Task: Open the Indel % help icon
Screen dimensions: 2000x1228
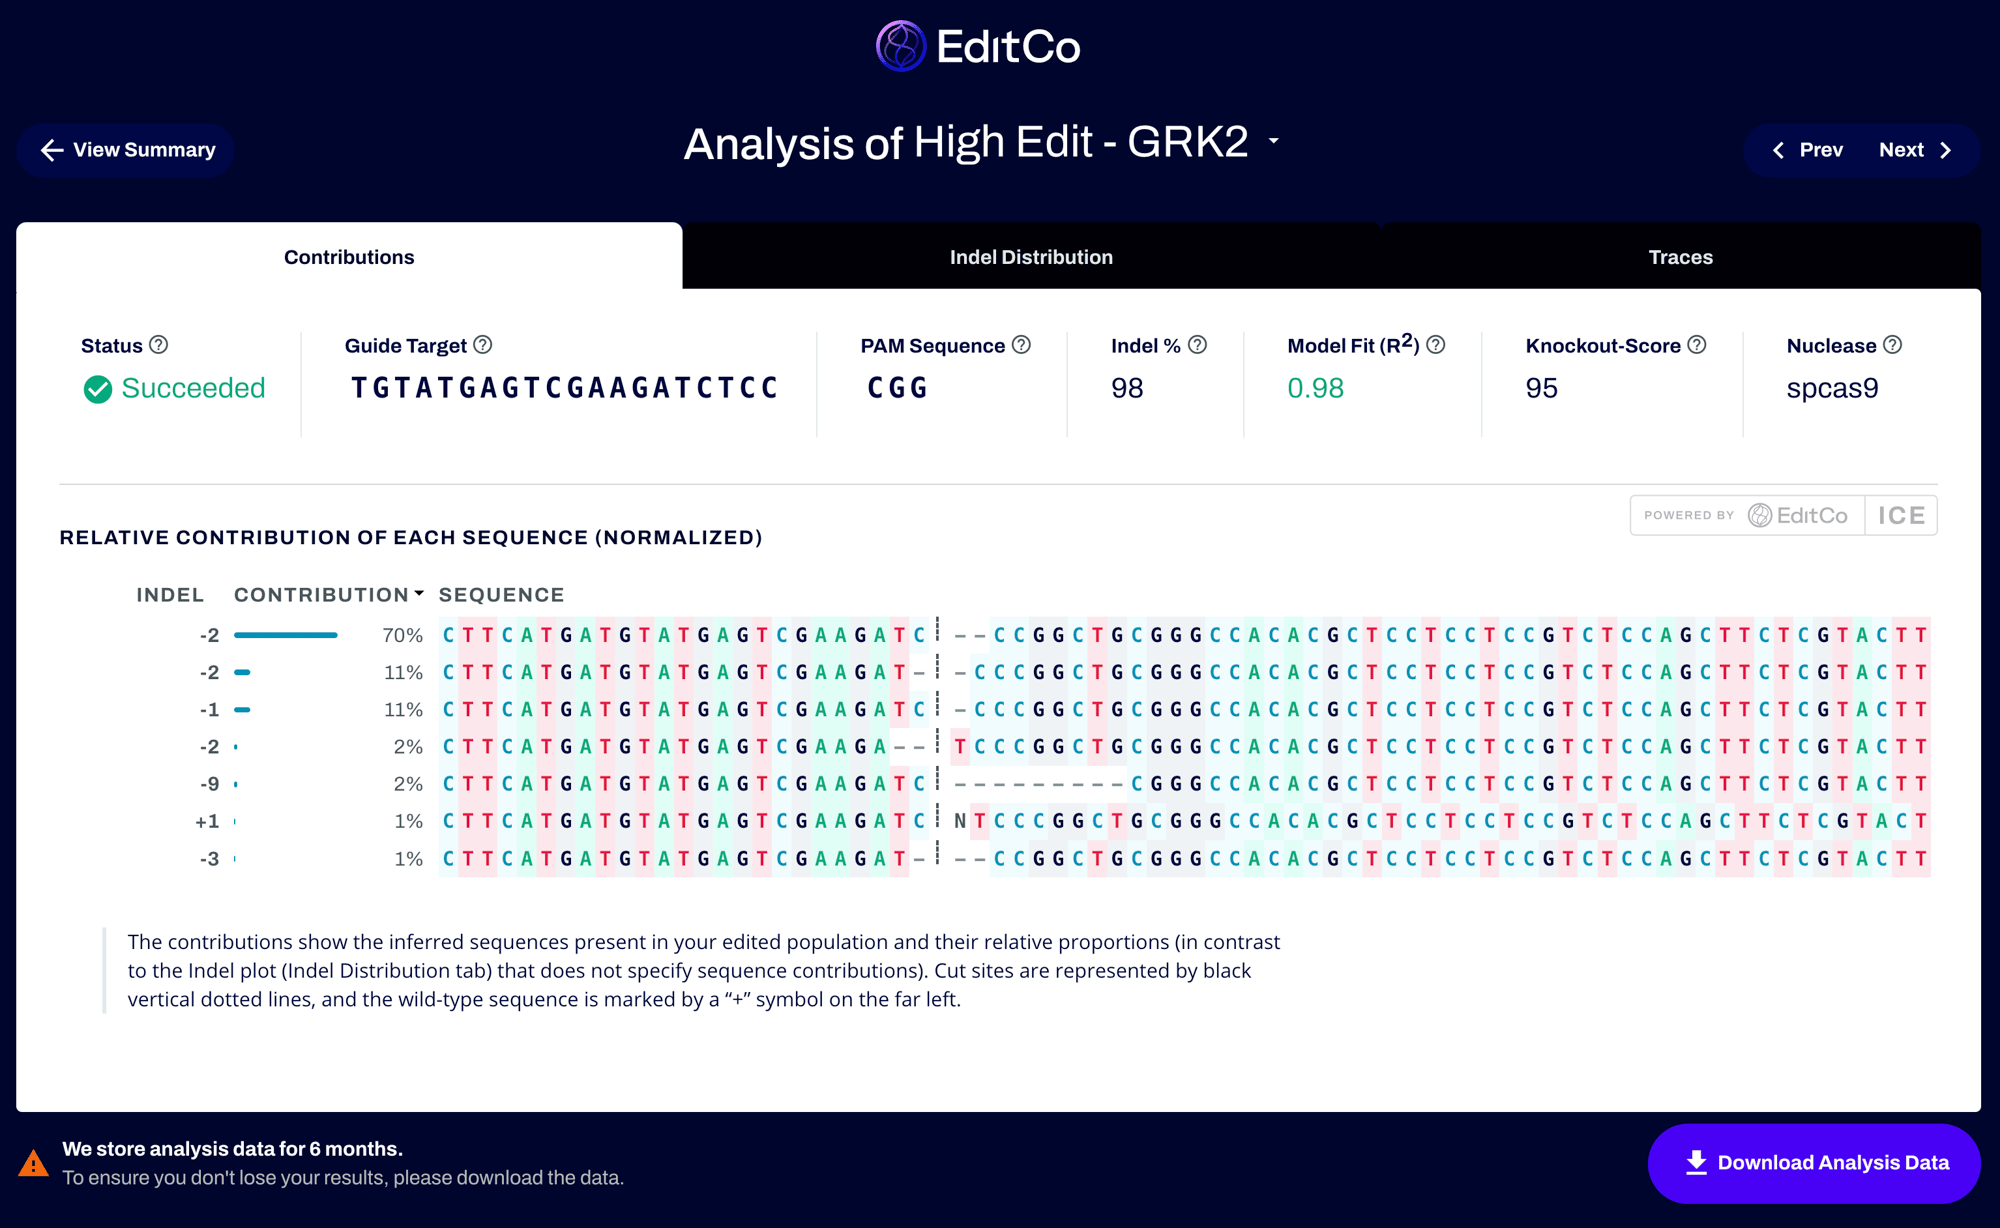Action: point(1197,345)
